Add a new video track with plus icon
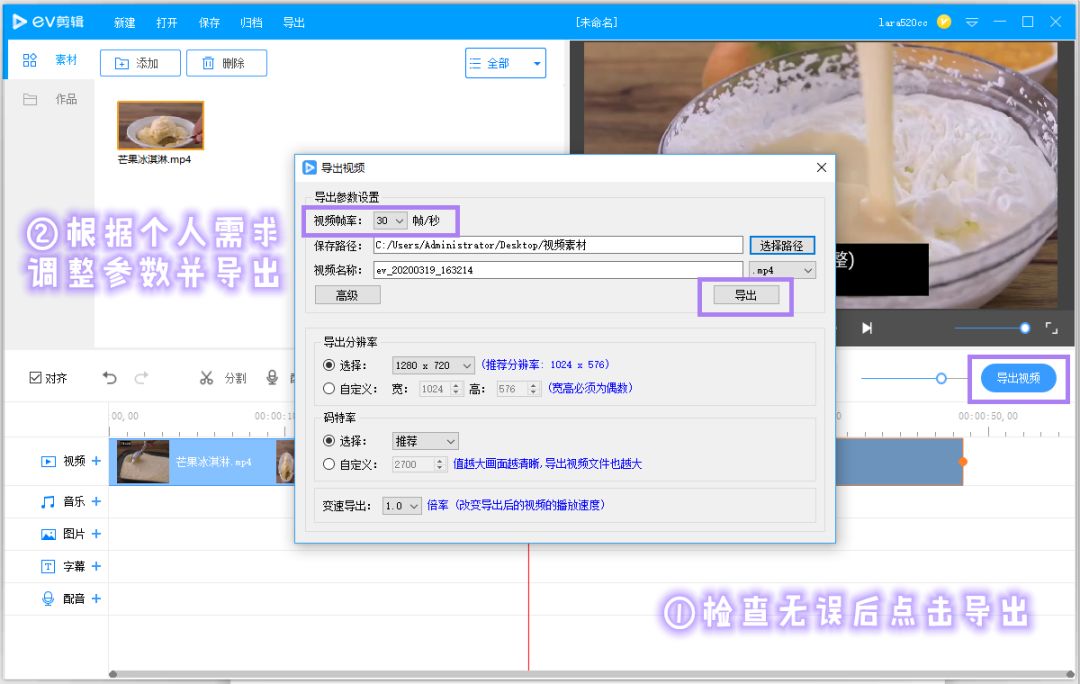This screenshot has height=684, width=1080. point(97,461)
